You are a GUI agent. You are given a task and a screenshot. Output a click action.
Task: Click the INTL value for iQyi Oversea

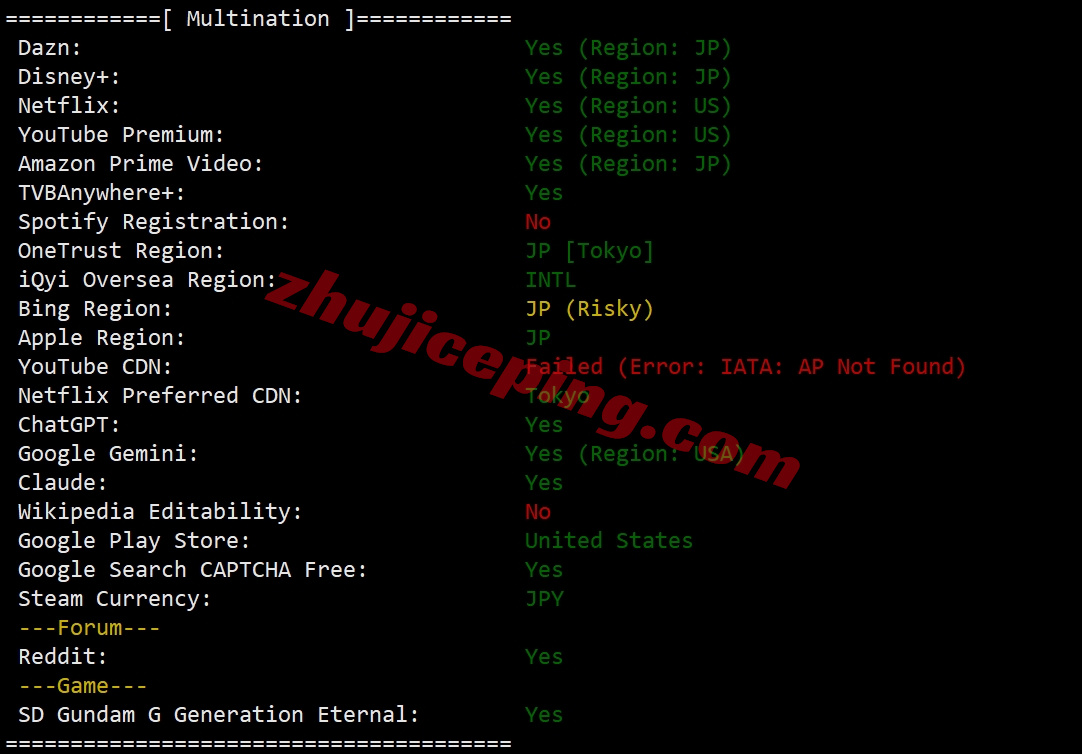pos(550,279)
